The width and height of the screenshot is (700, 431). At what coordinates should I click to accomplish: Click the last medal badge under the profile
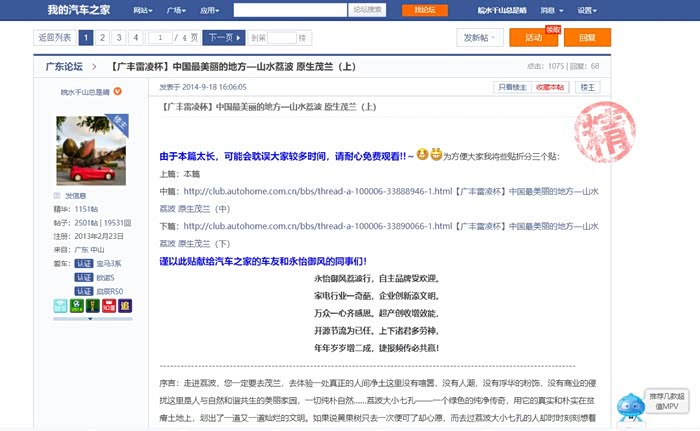(x=122, y=305)
